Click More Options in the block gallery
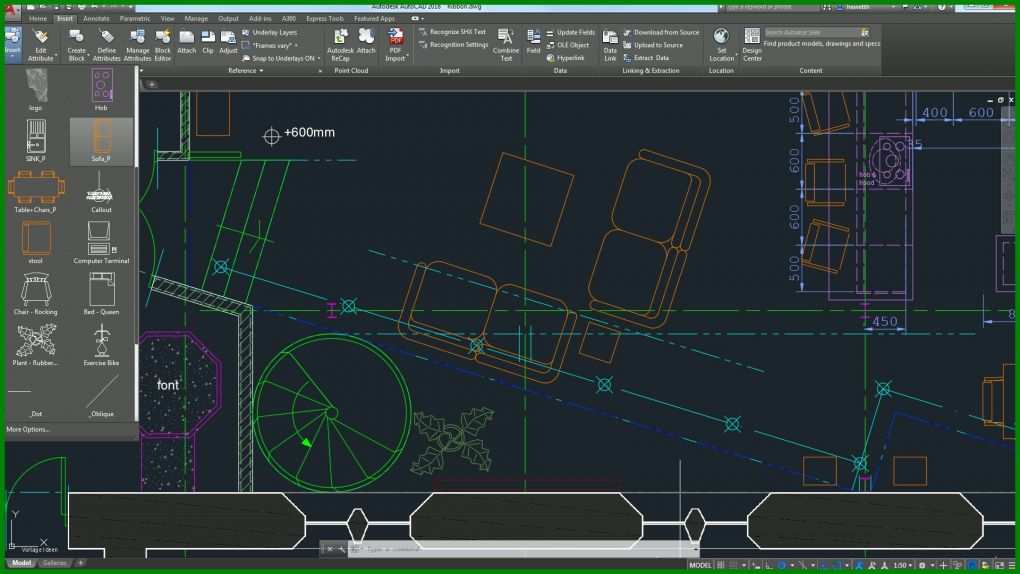The image size is (1020, 574). (x=27, y=430)
